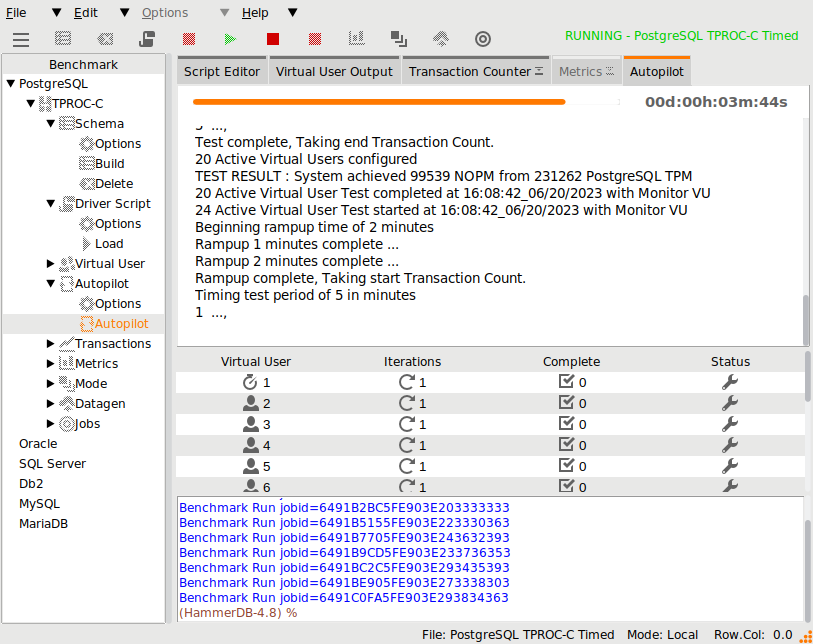813x644 pixels.
Task: Select the person icon for Virtual User 2
Action: click(x=250, y=403)
